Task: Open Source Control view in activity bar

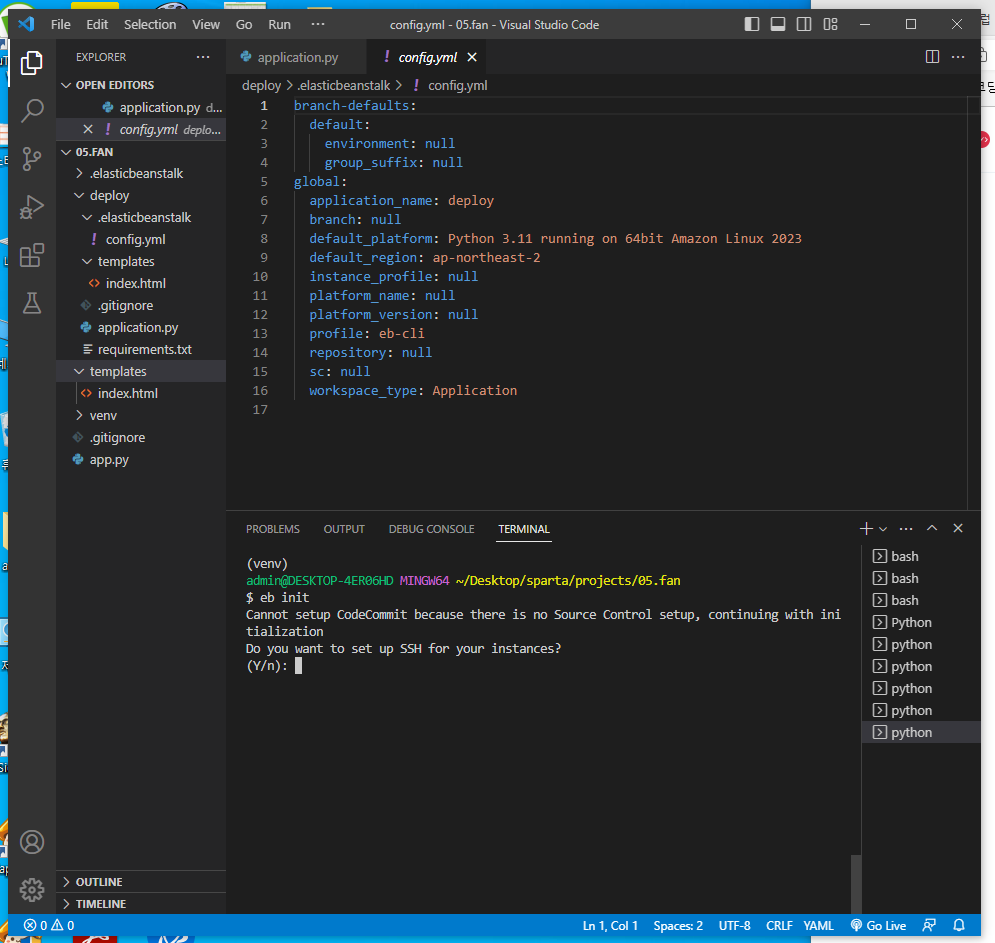Action: [32, 159]
